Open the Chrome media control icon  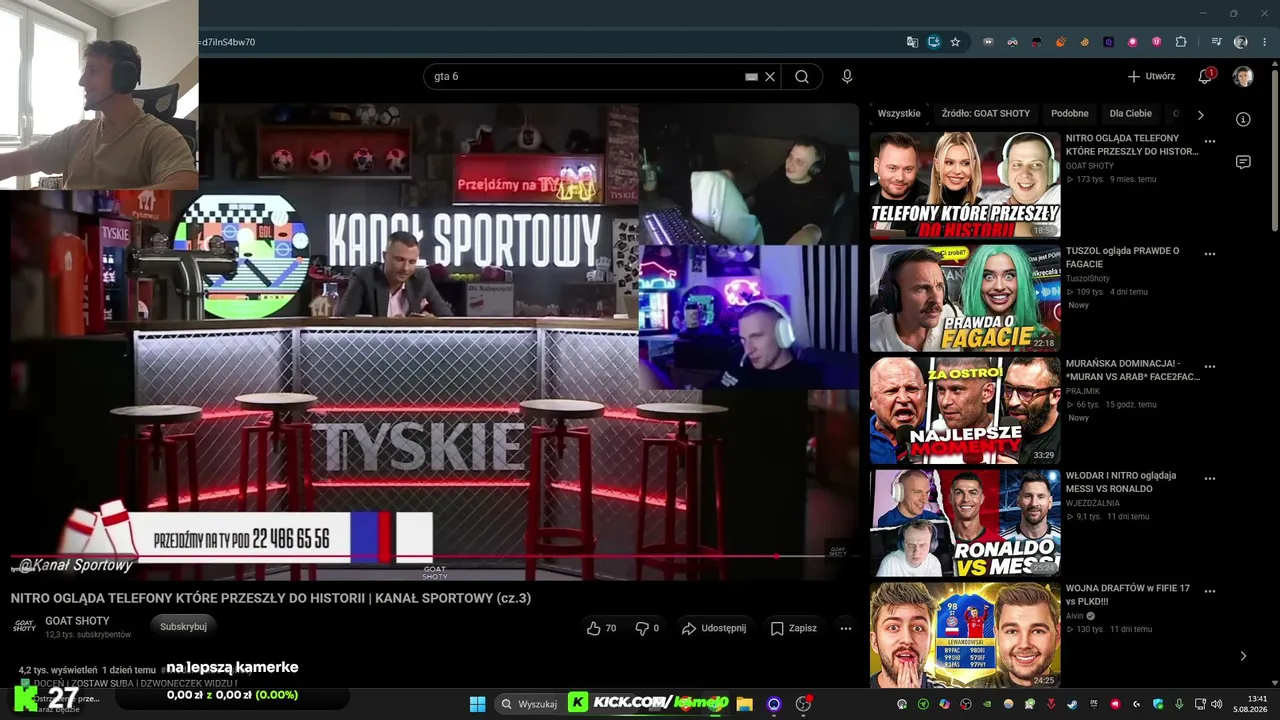click(x=1216, y=42)
